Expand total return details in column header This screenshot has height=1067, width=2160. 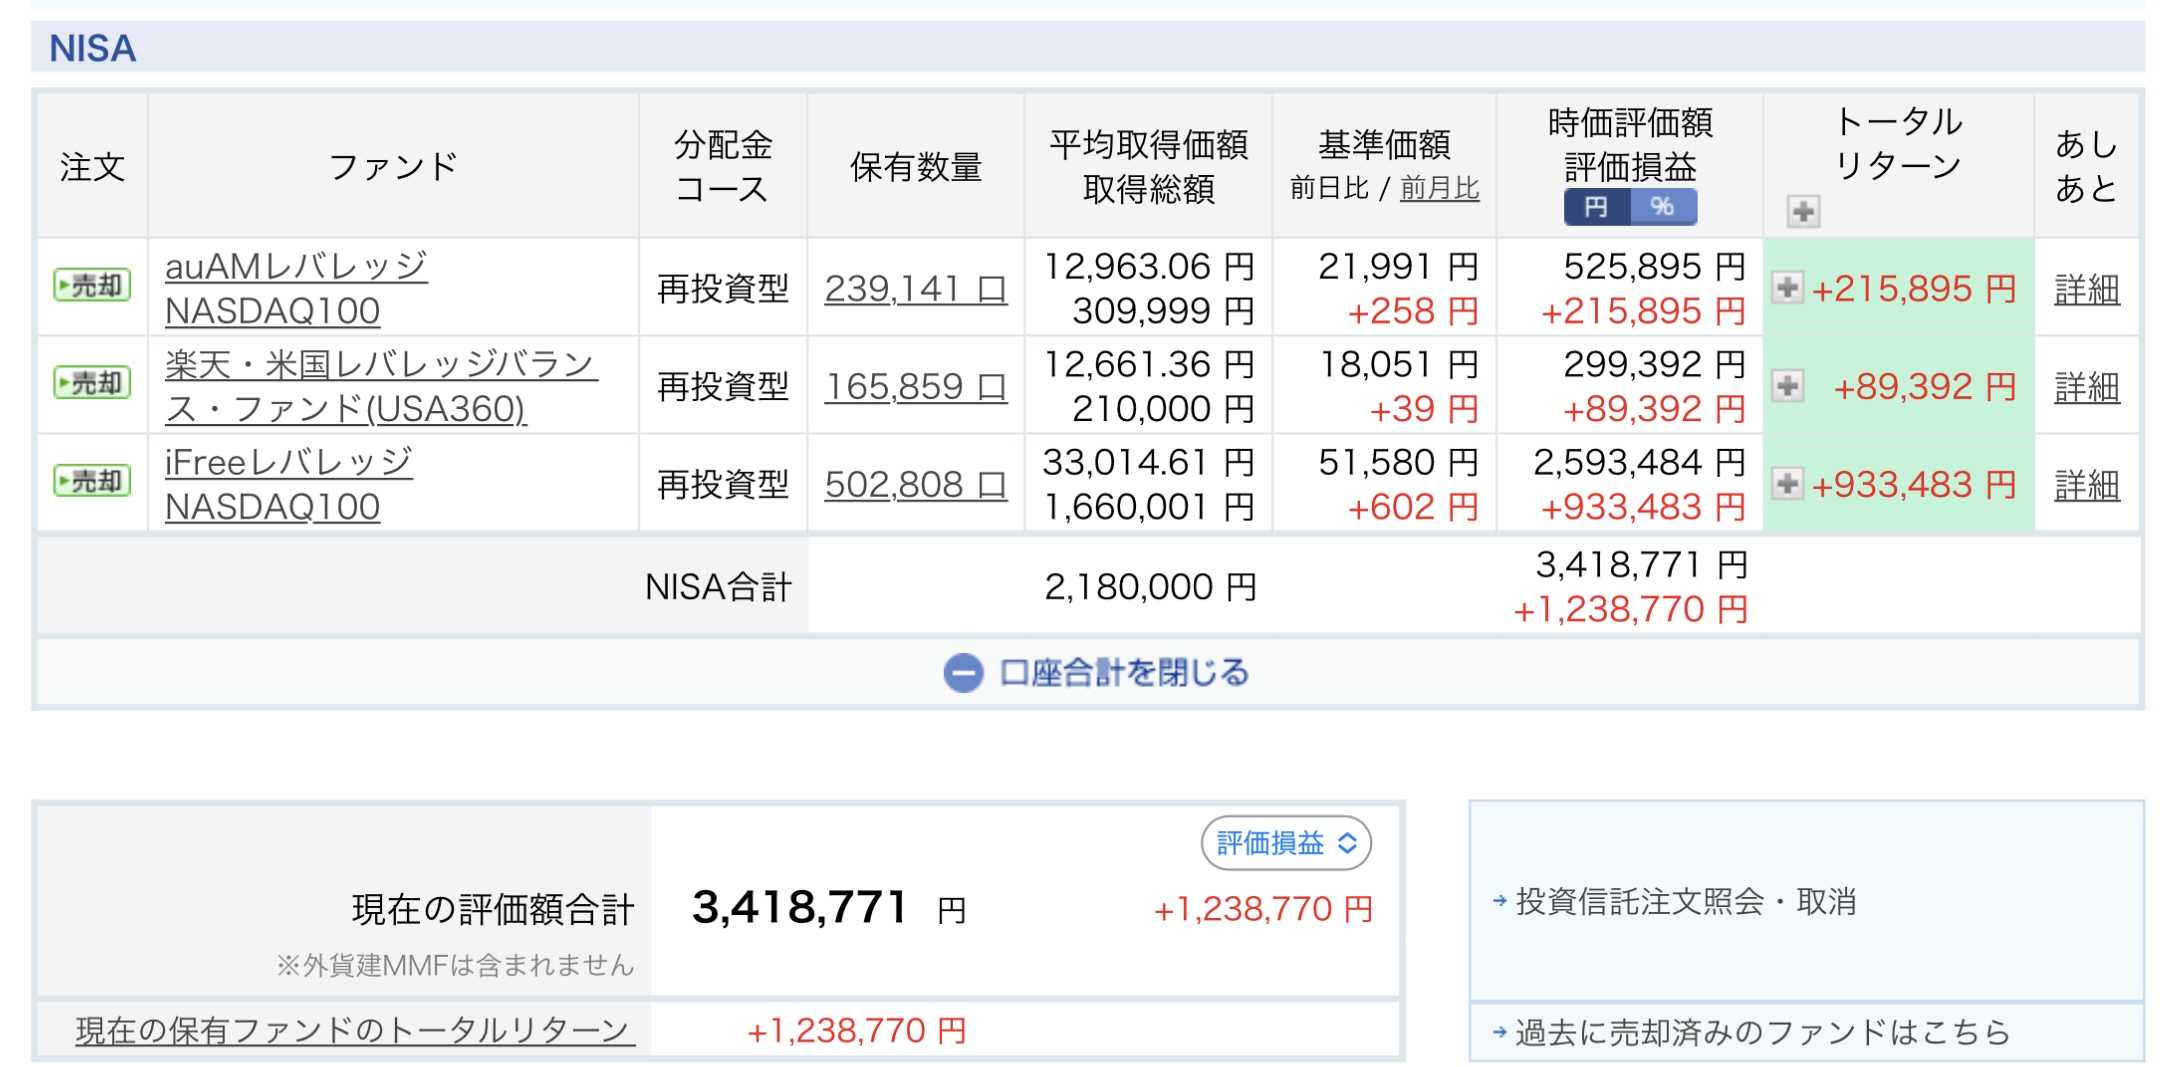pyautogui.click(x=1803, y=211)
